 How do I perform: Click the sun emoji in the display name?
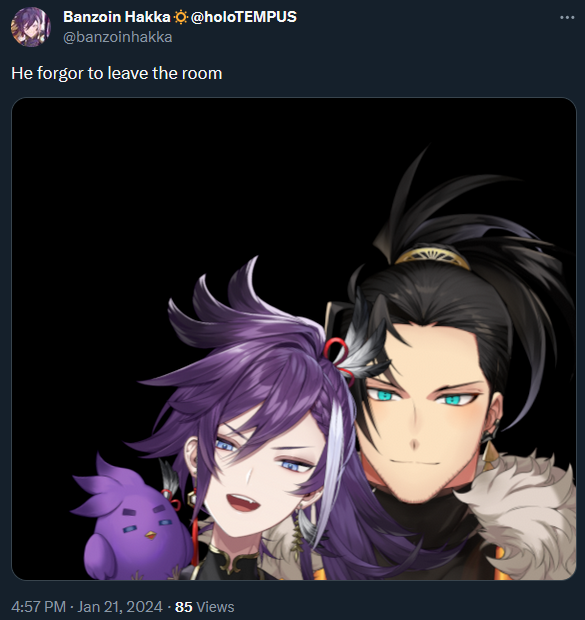click(x=180, y=17)
